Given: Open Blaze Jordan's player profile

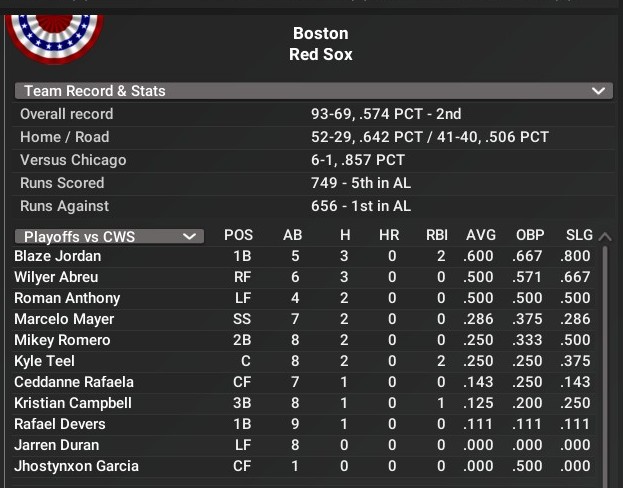Looking at the screenshot, I should coord(58,256).
